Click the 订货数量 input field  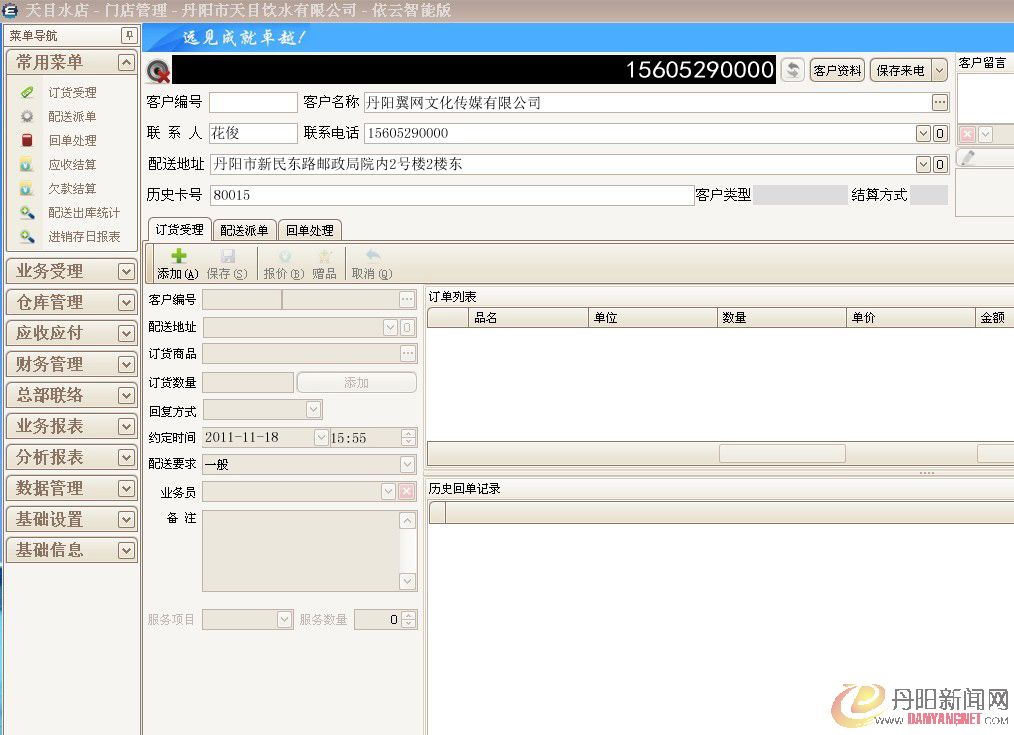coord(248,383)
